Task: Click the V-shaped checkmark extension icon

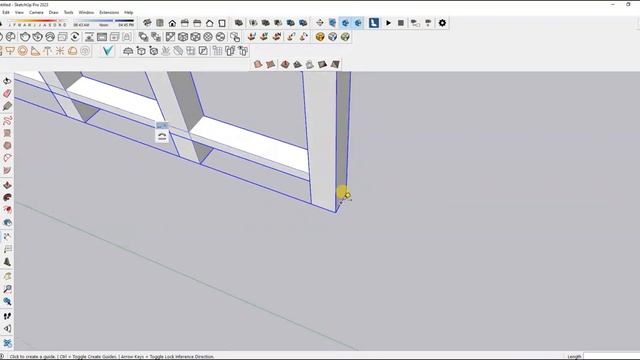Action: pos(108,51)
